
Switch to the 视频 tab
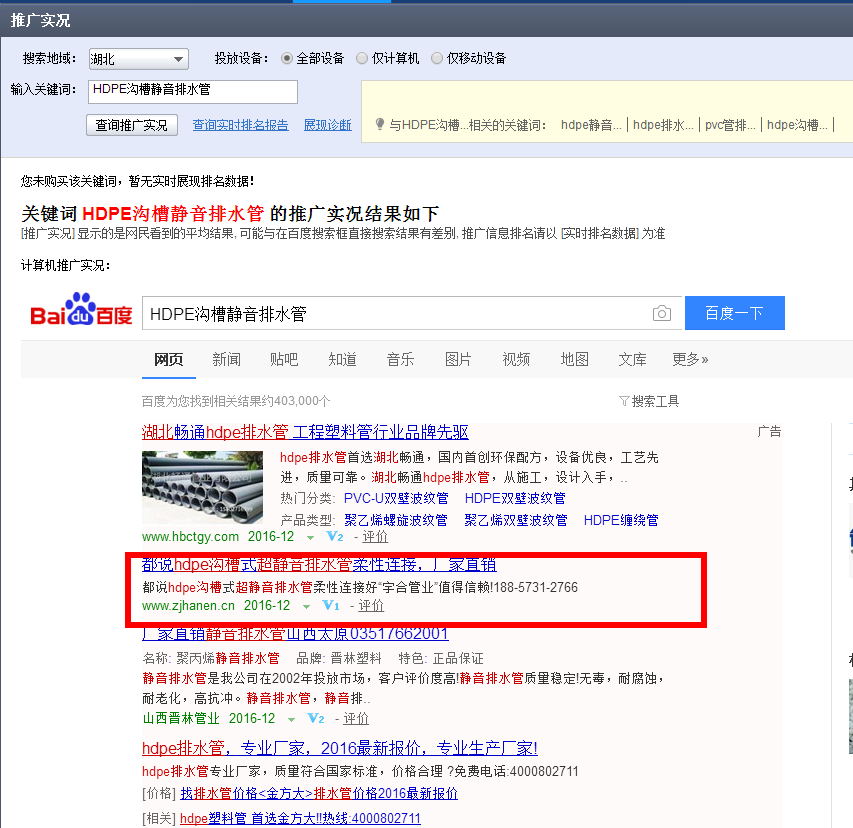pyautogui.click(x=516, y=360)
